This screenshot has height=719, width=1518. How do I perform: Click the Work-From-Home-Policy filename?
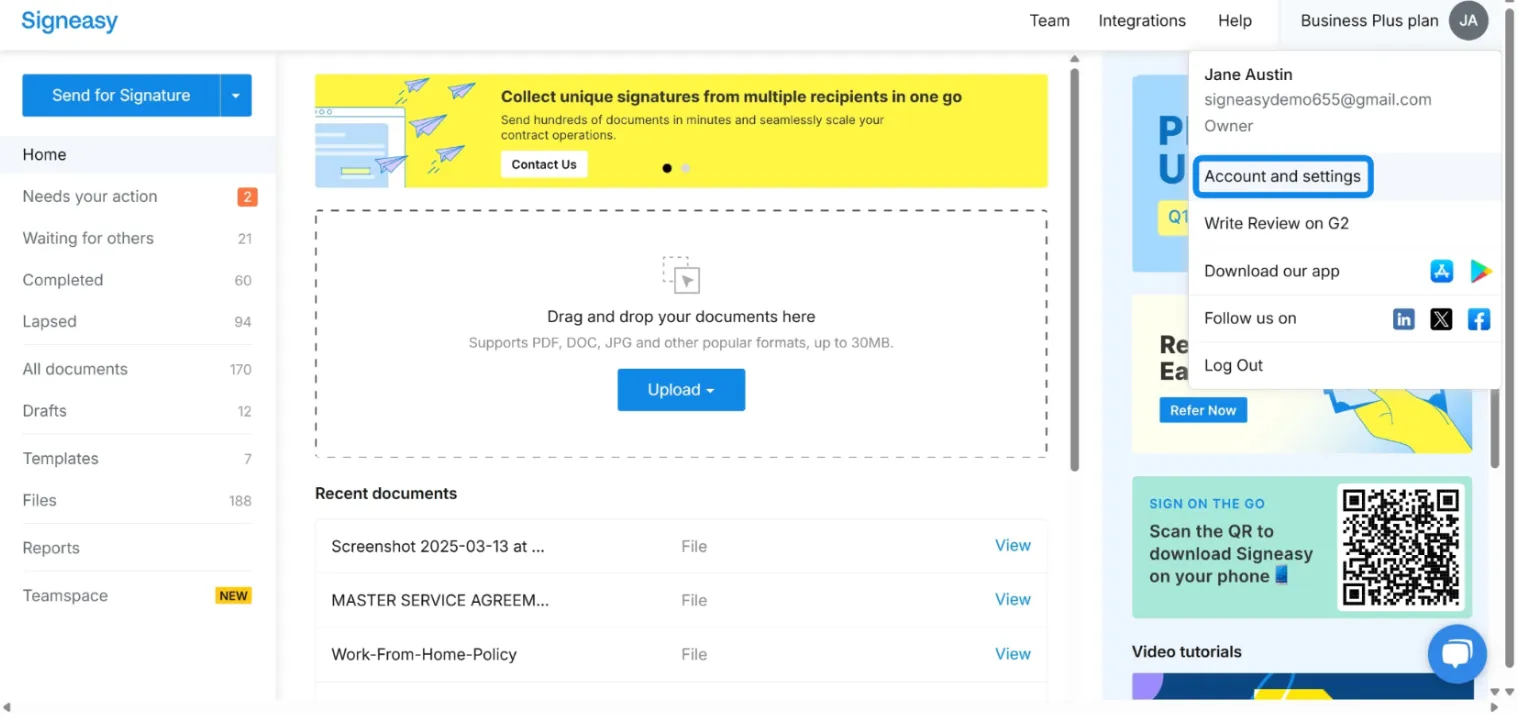(424, 655)
